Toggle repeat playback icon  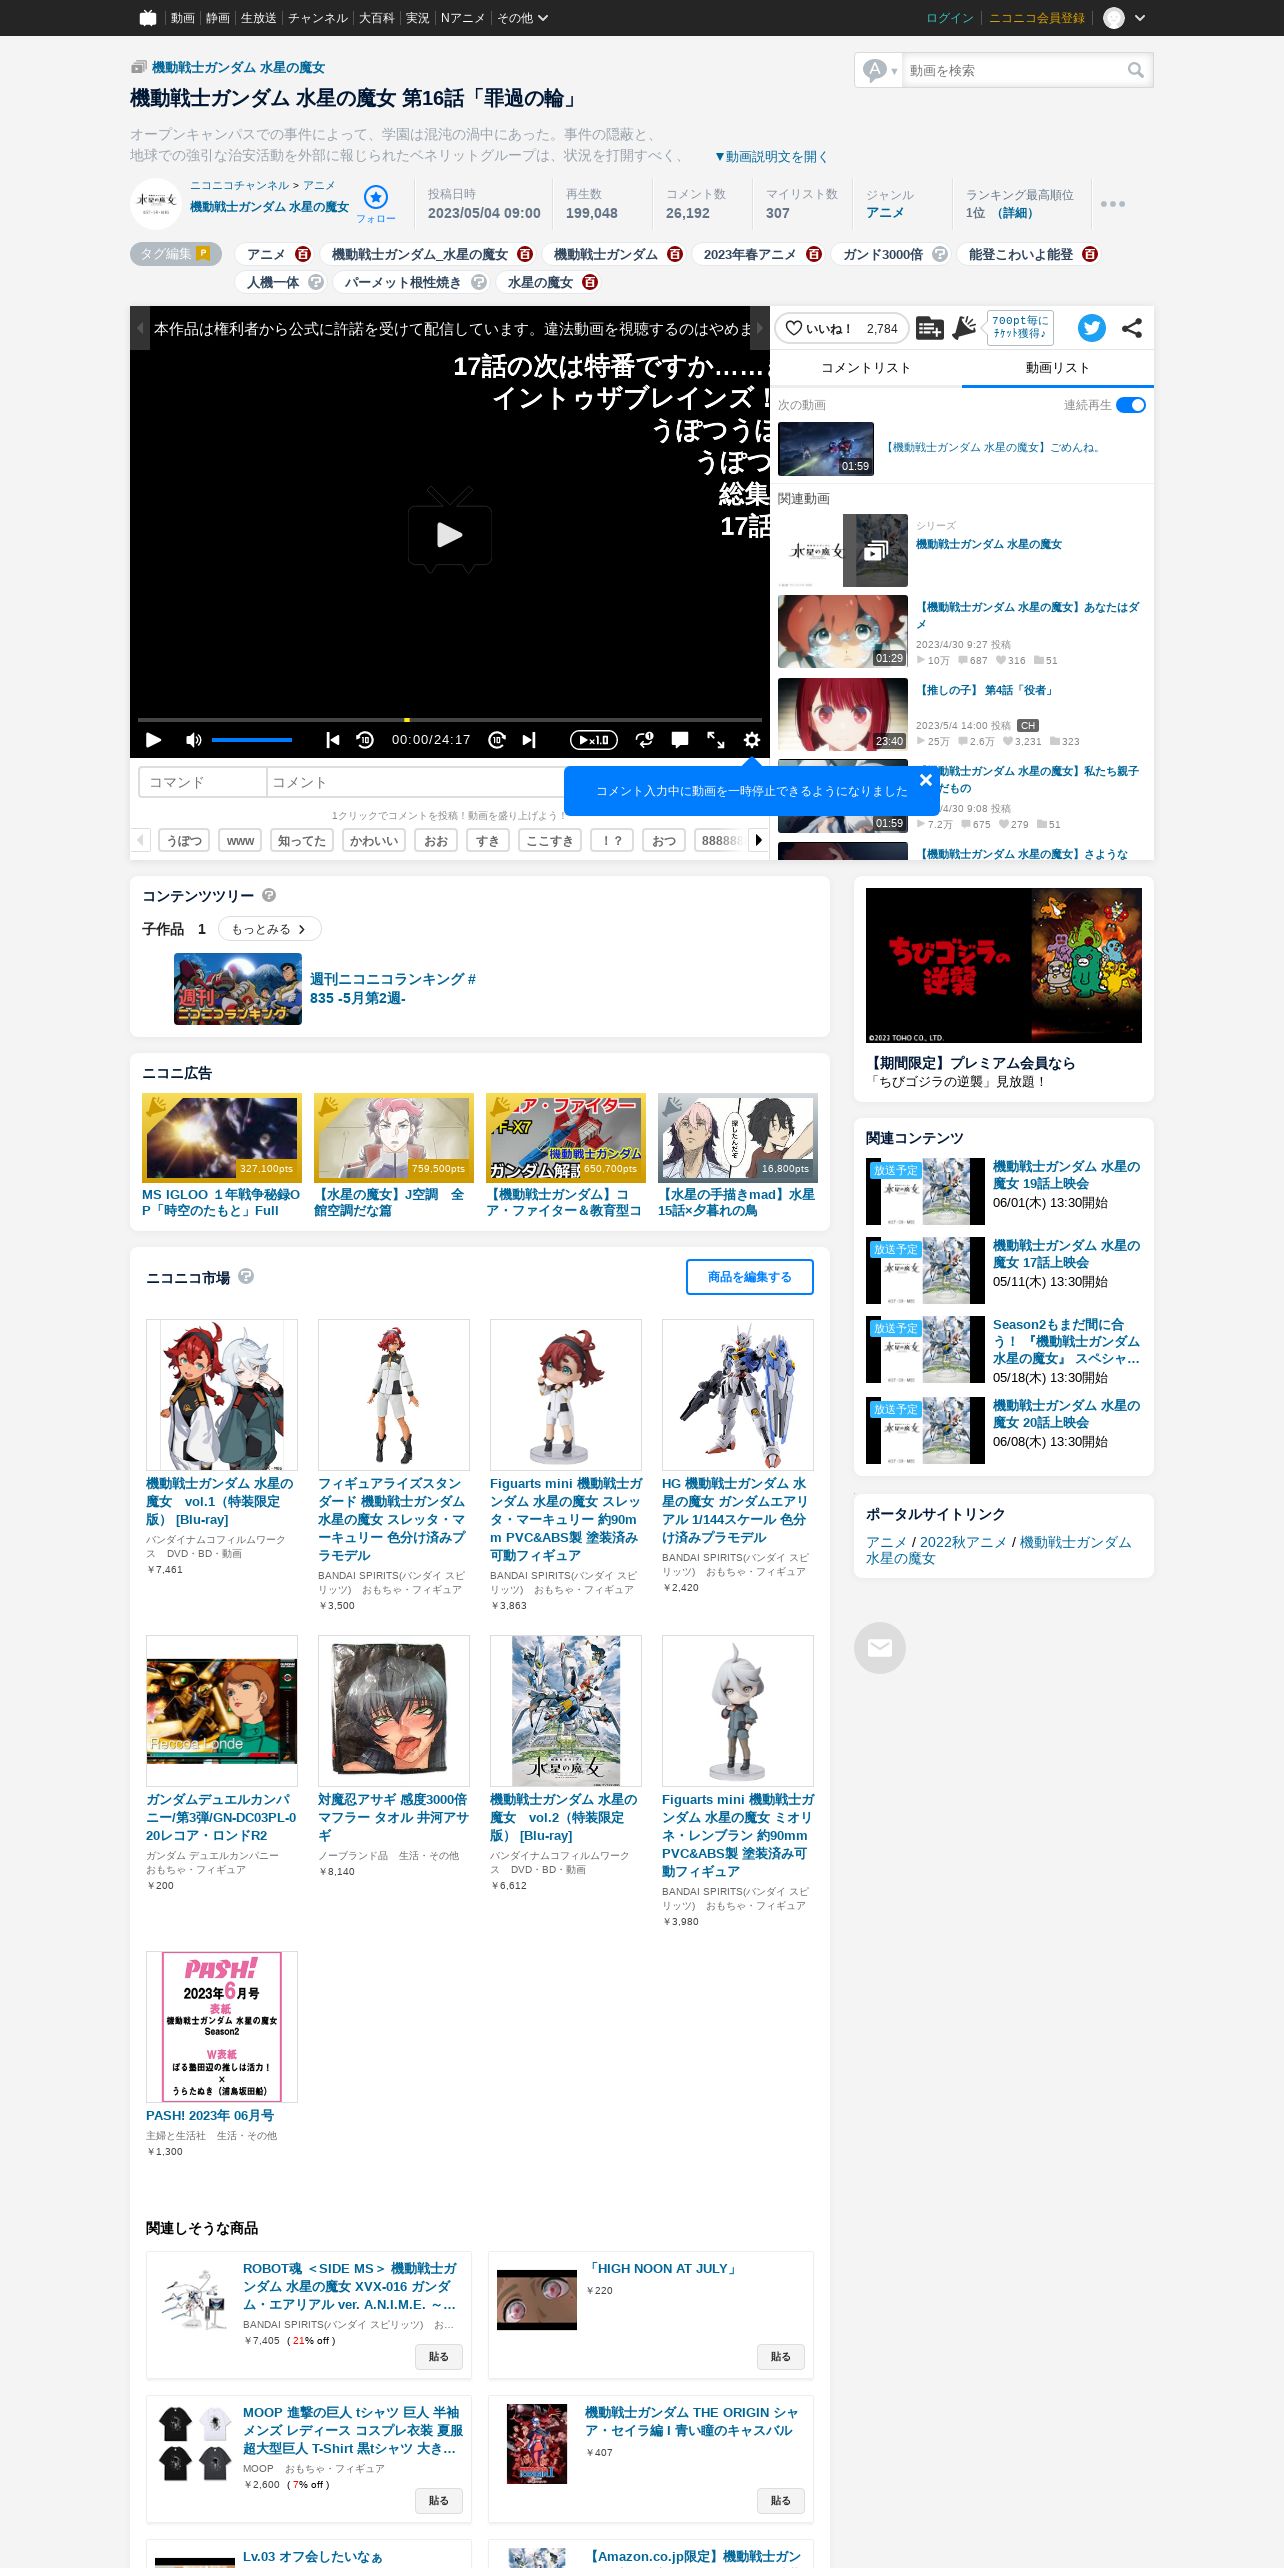(x=645, y=740)
